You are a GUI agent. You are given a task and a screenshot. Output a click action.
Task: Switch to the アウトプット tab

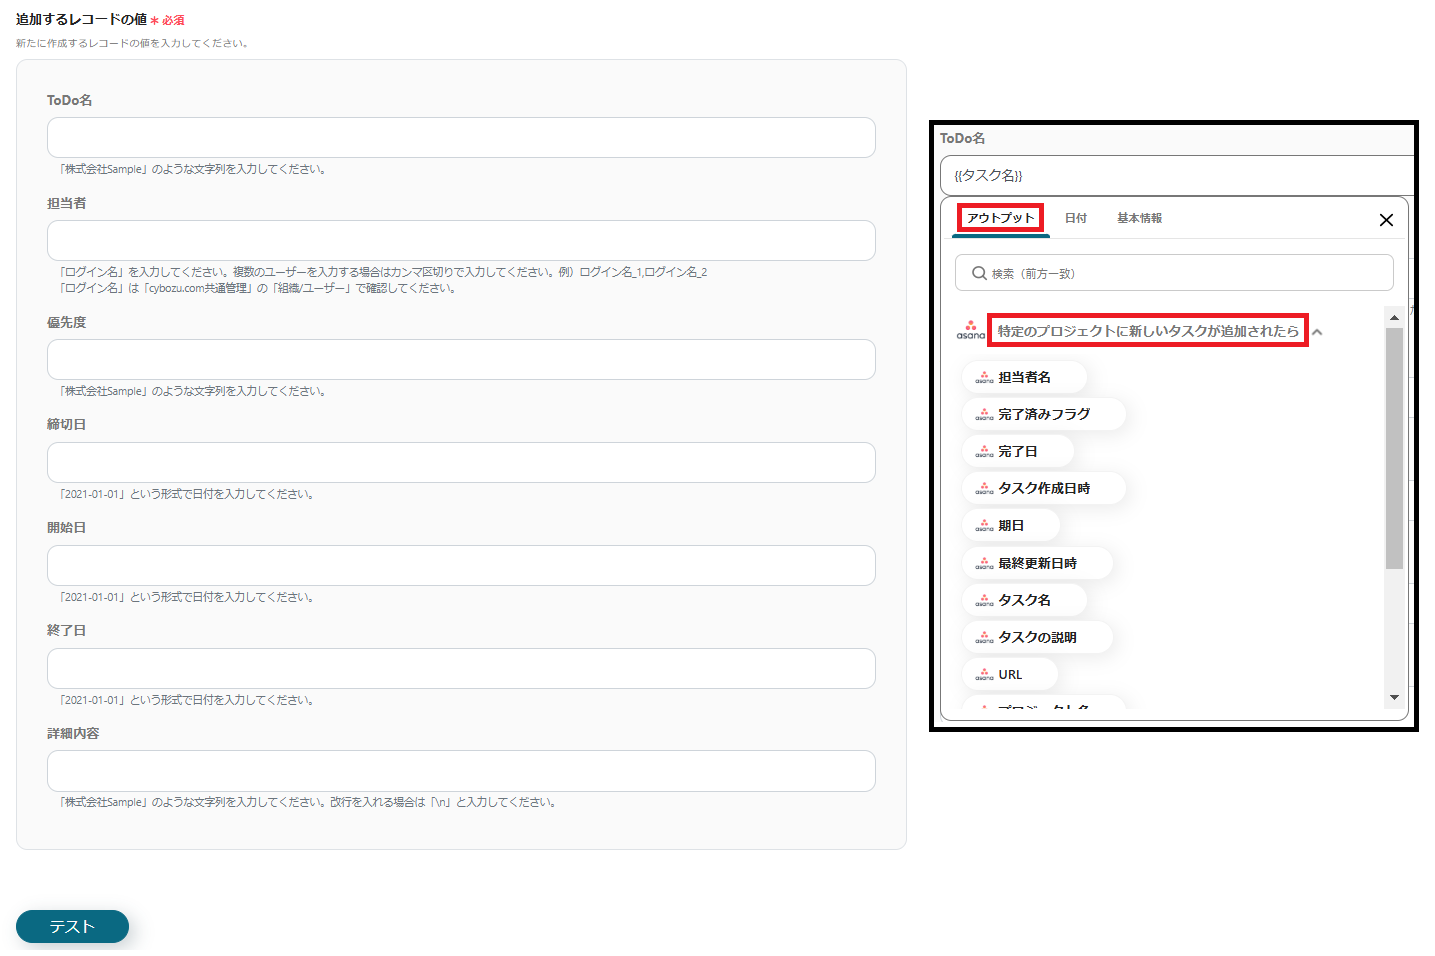1000,218
